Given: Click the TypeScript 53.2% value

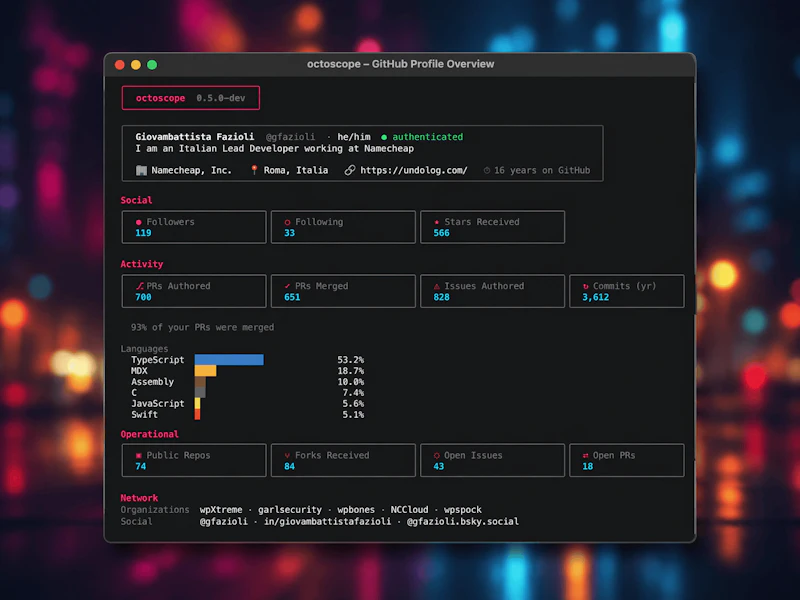Looking at the screenshot, I should click(x=351, y=360).
